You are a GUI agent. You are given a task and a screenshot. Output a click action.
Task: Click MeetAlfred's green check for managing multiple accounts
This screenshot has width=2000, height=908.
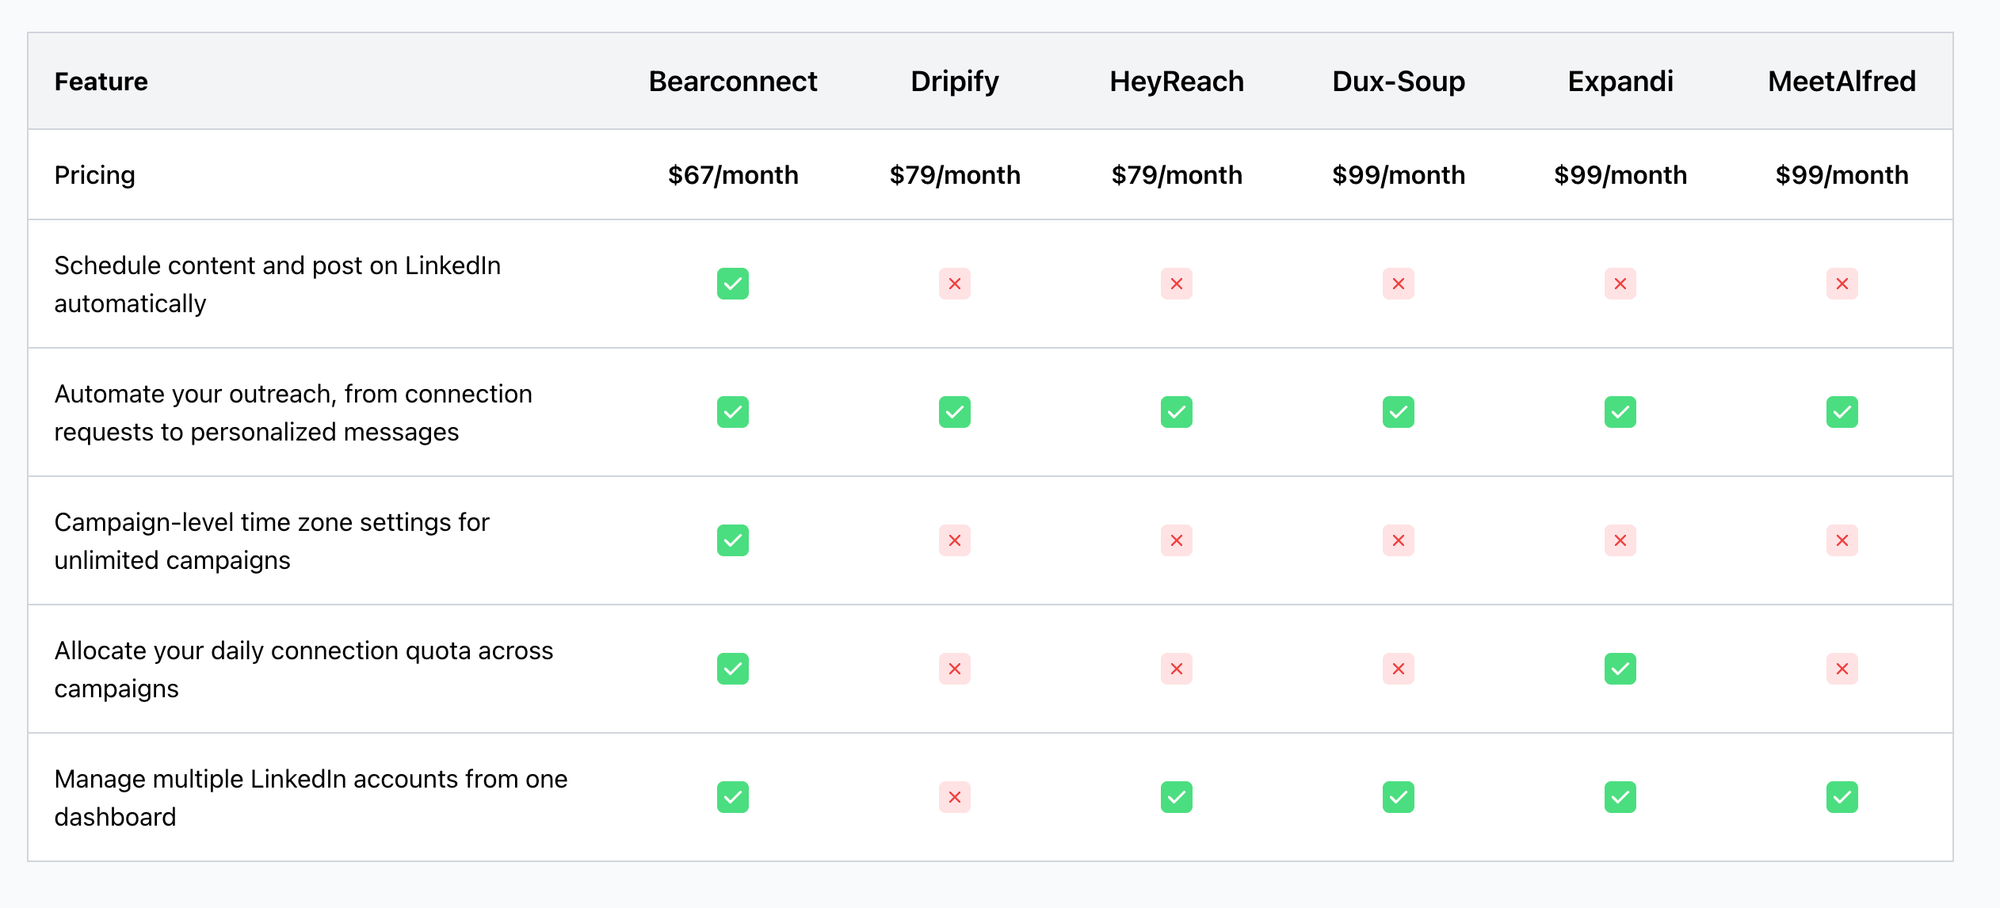pos(1842,797)
